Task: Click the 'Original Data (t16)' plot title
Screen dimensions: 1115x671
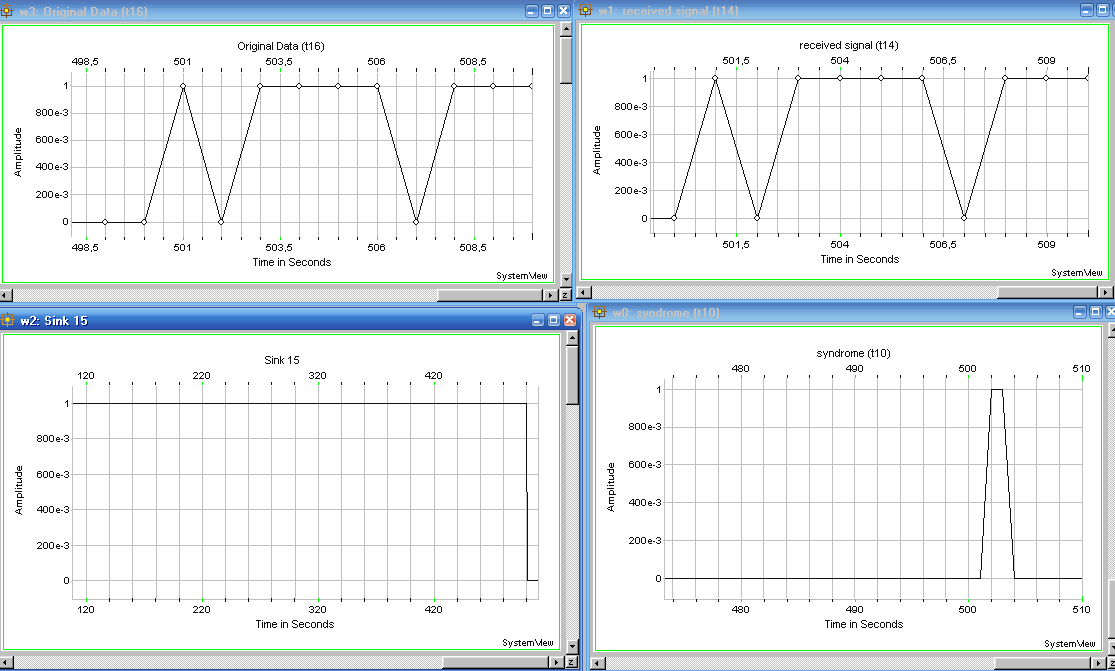Action: (281, 46)
